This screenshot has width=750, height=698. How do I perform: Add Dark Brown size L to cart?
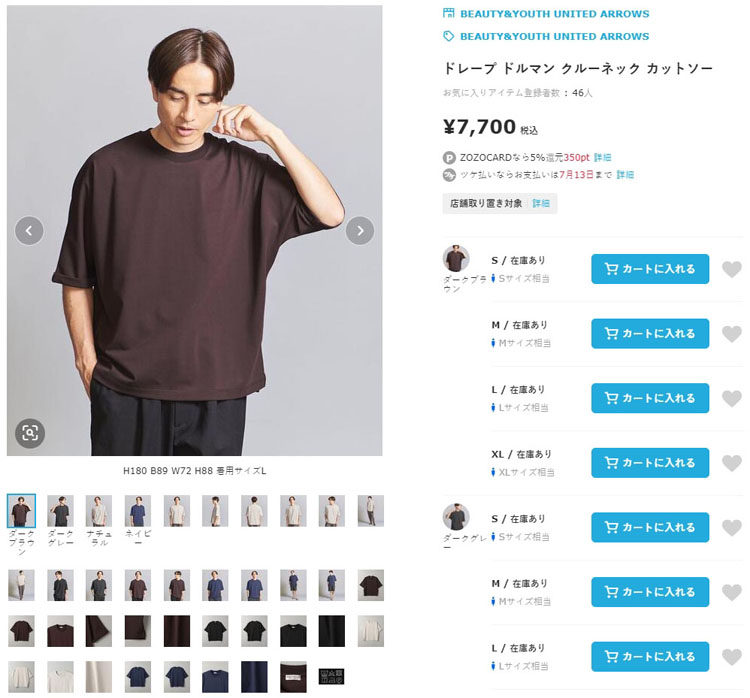[650, 398]
